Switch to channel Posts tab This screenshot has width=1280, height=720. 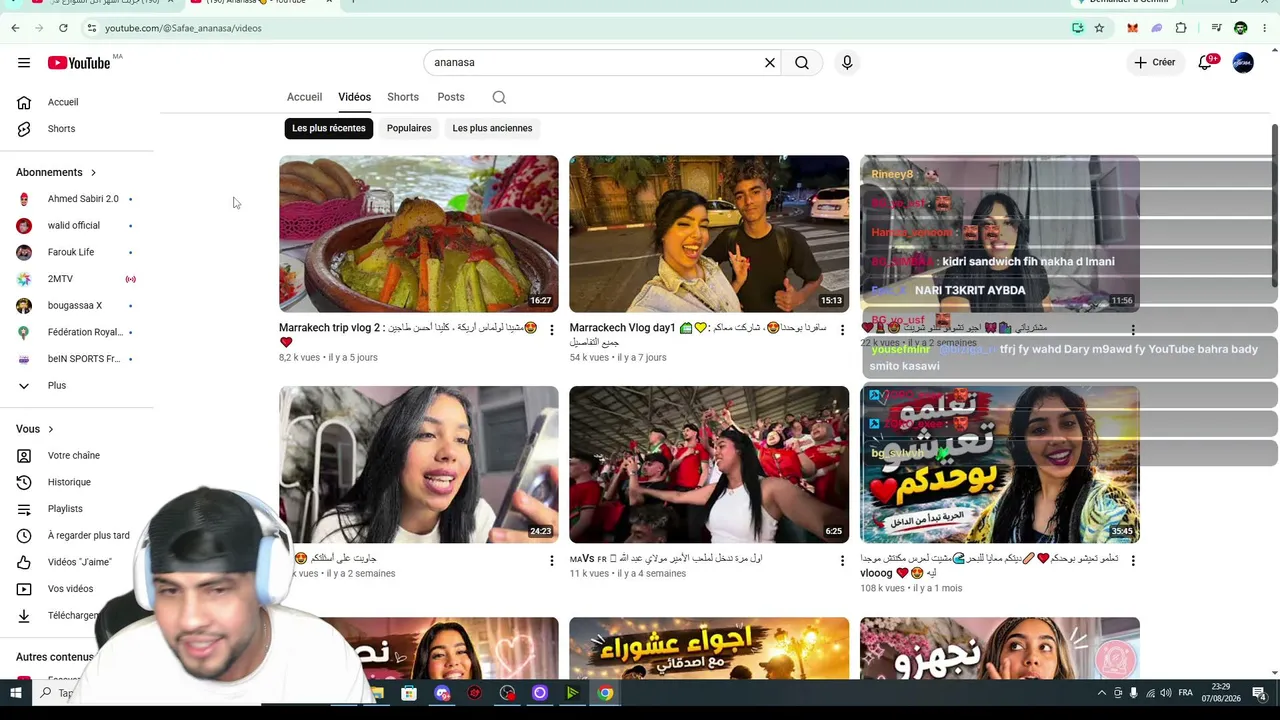point(451,97)
